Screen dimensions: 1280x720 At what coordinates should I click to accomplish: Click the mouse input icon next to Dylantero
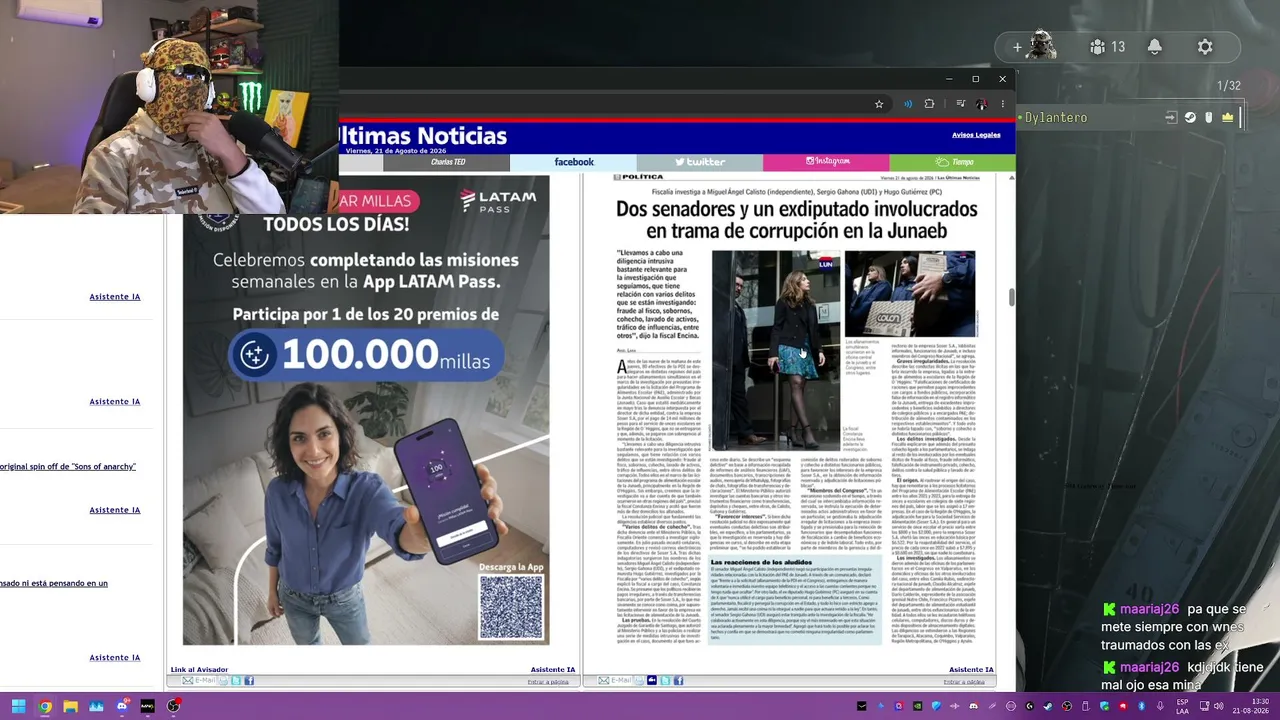(x=1208, y=118)
